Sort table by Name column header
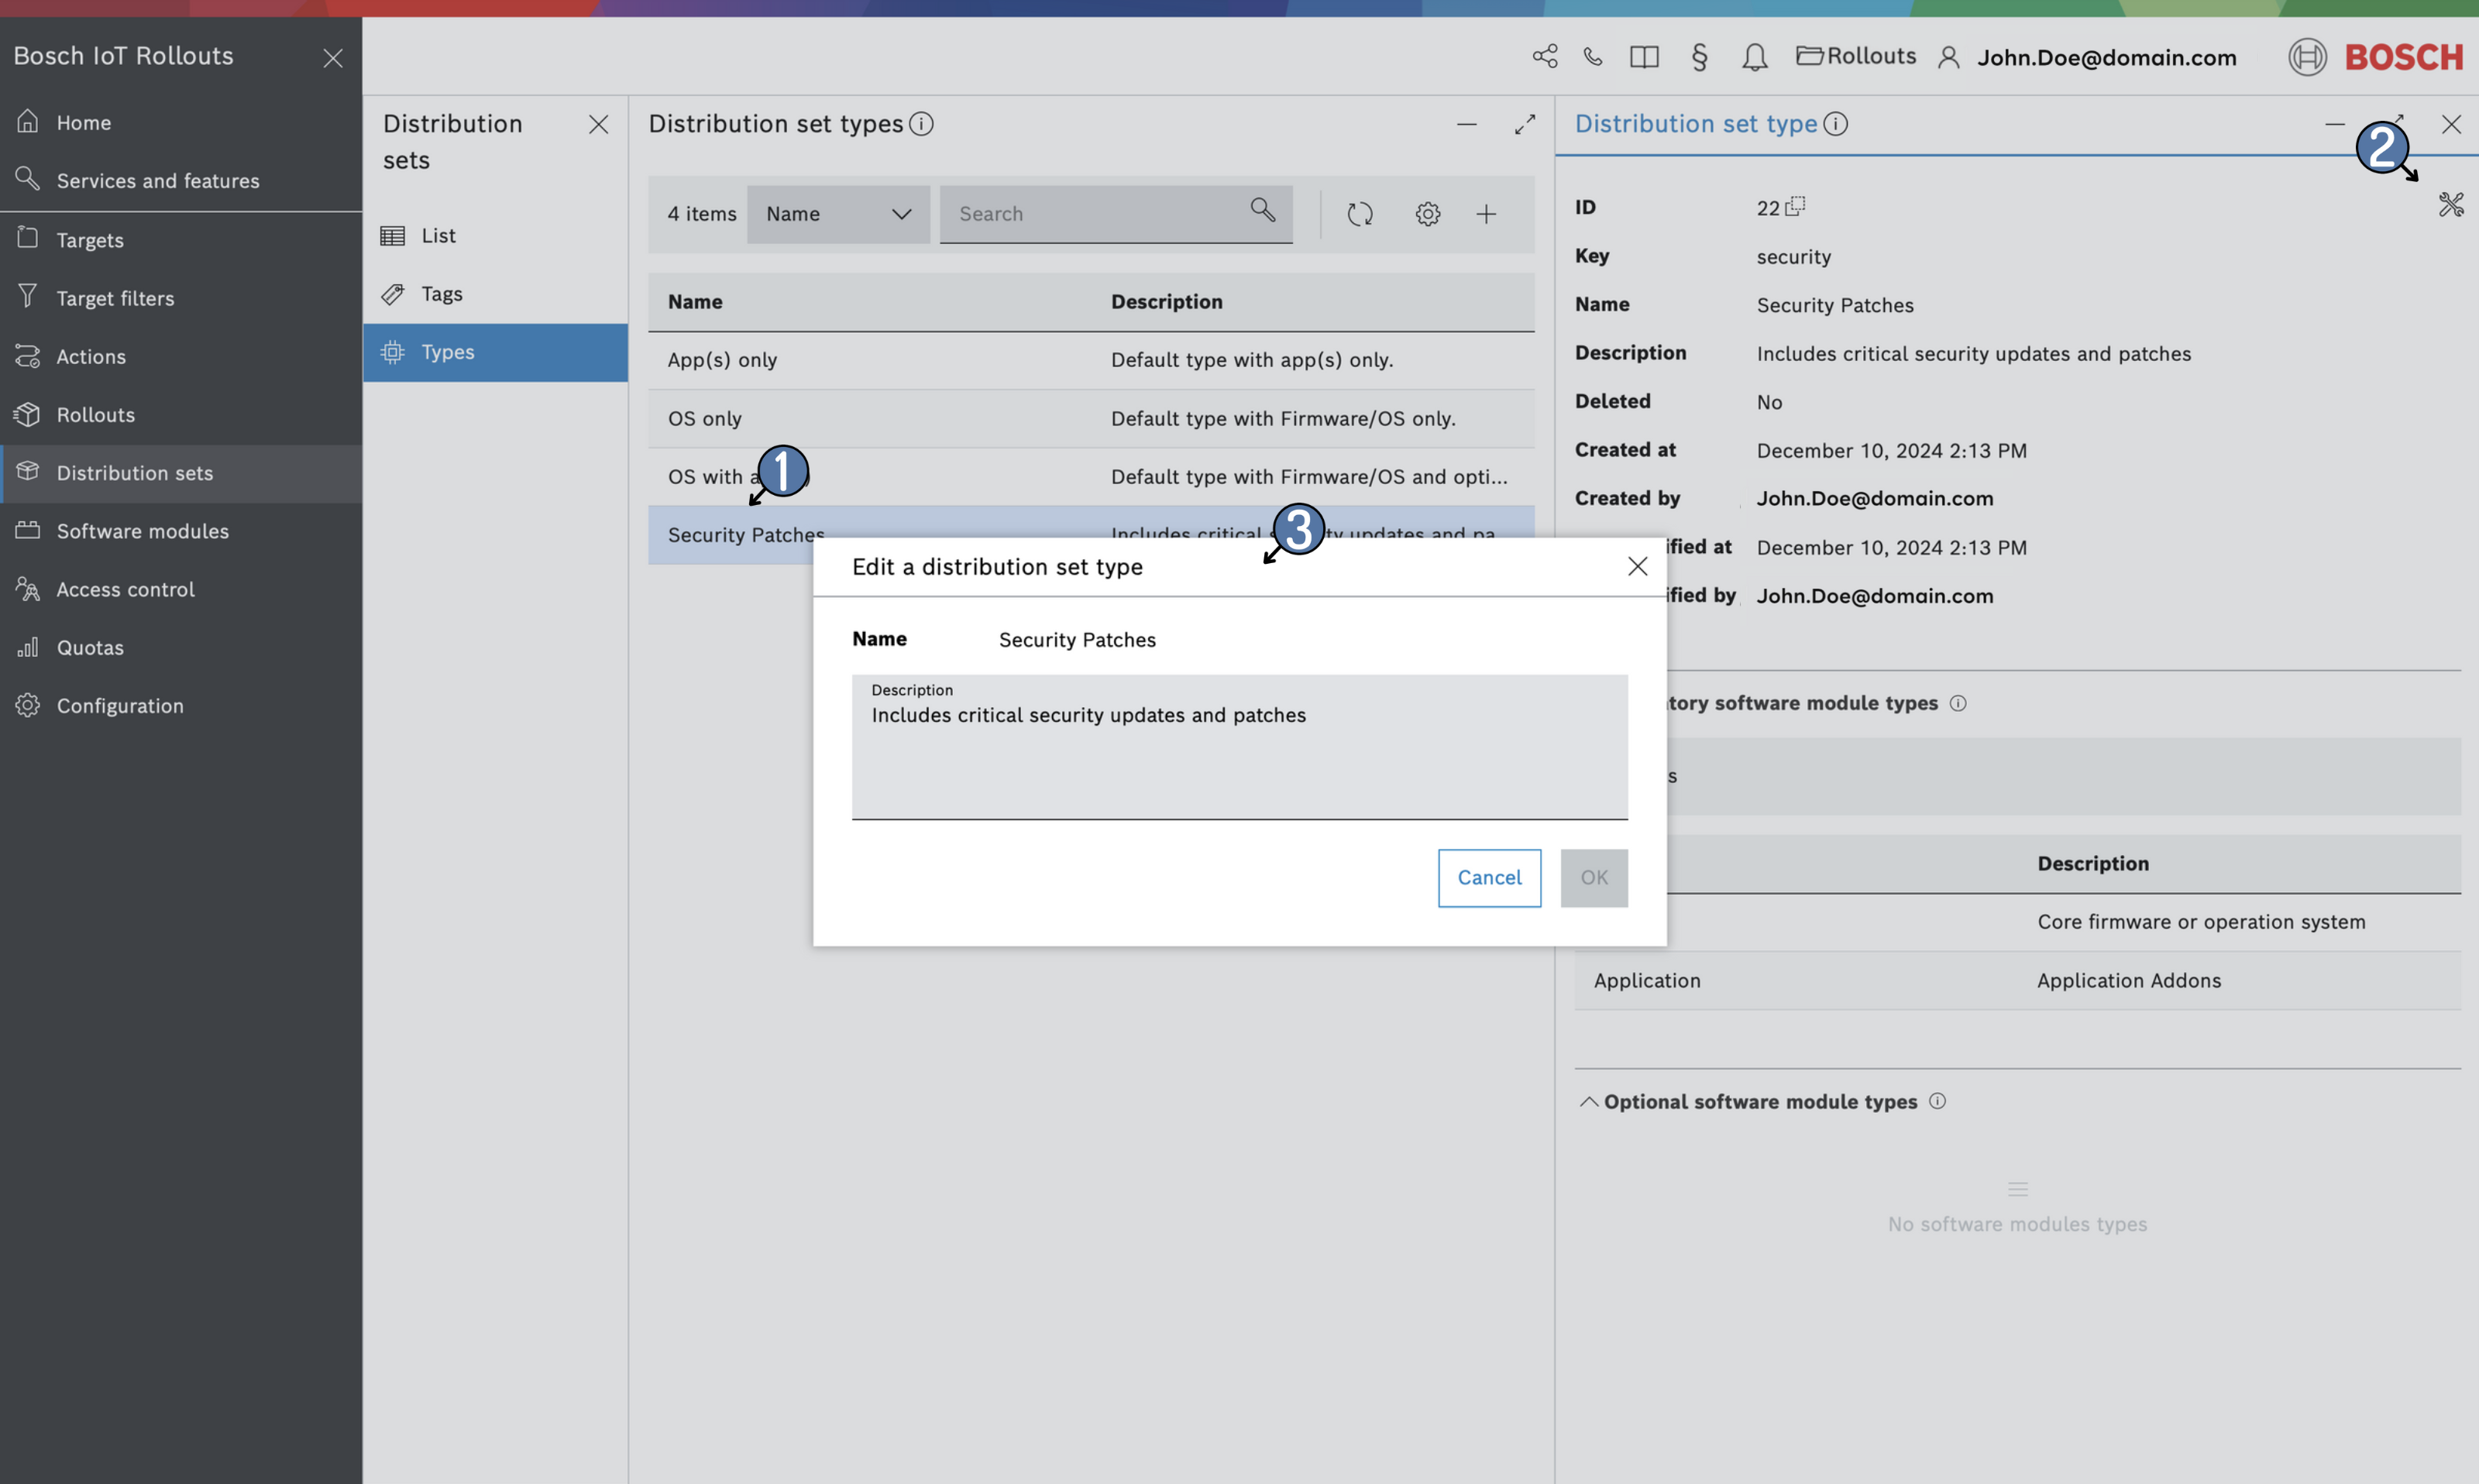The image size is (2479, 1484). 695,301
